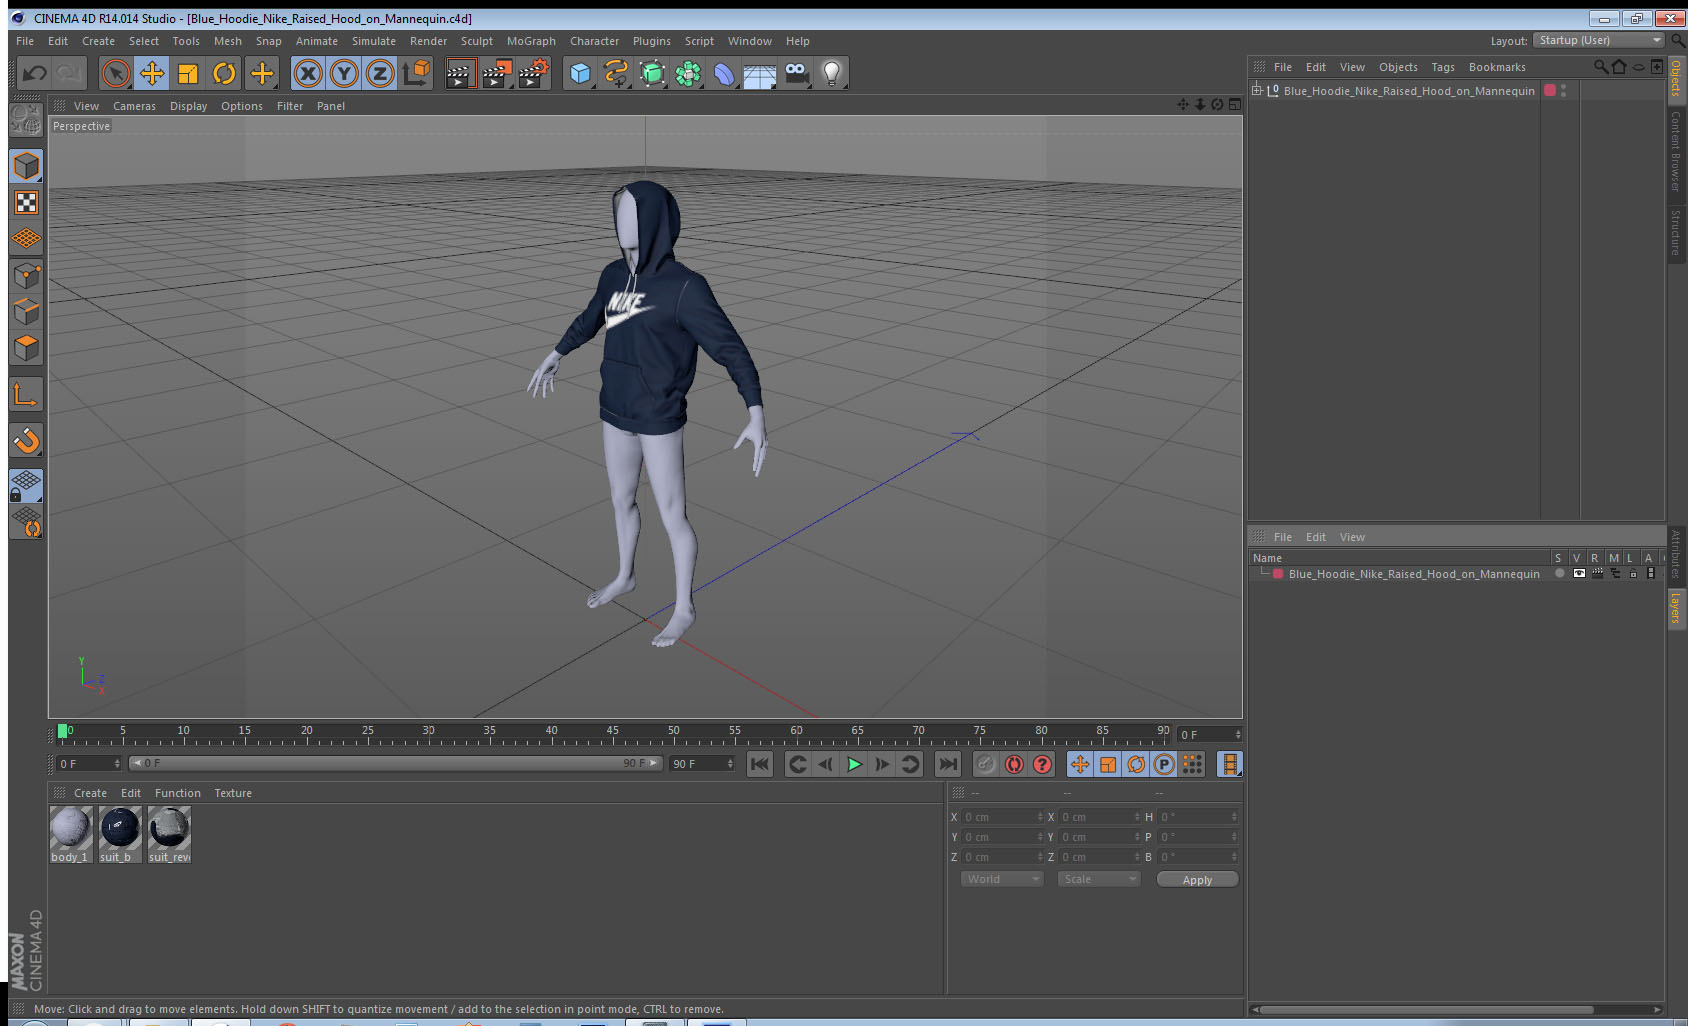
Task: Add a floor environment object
Action: point(760,73)
